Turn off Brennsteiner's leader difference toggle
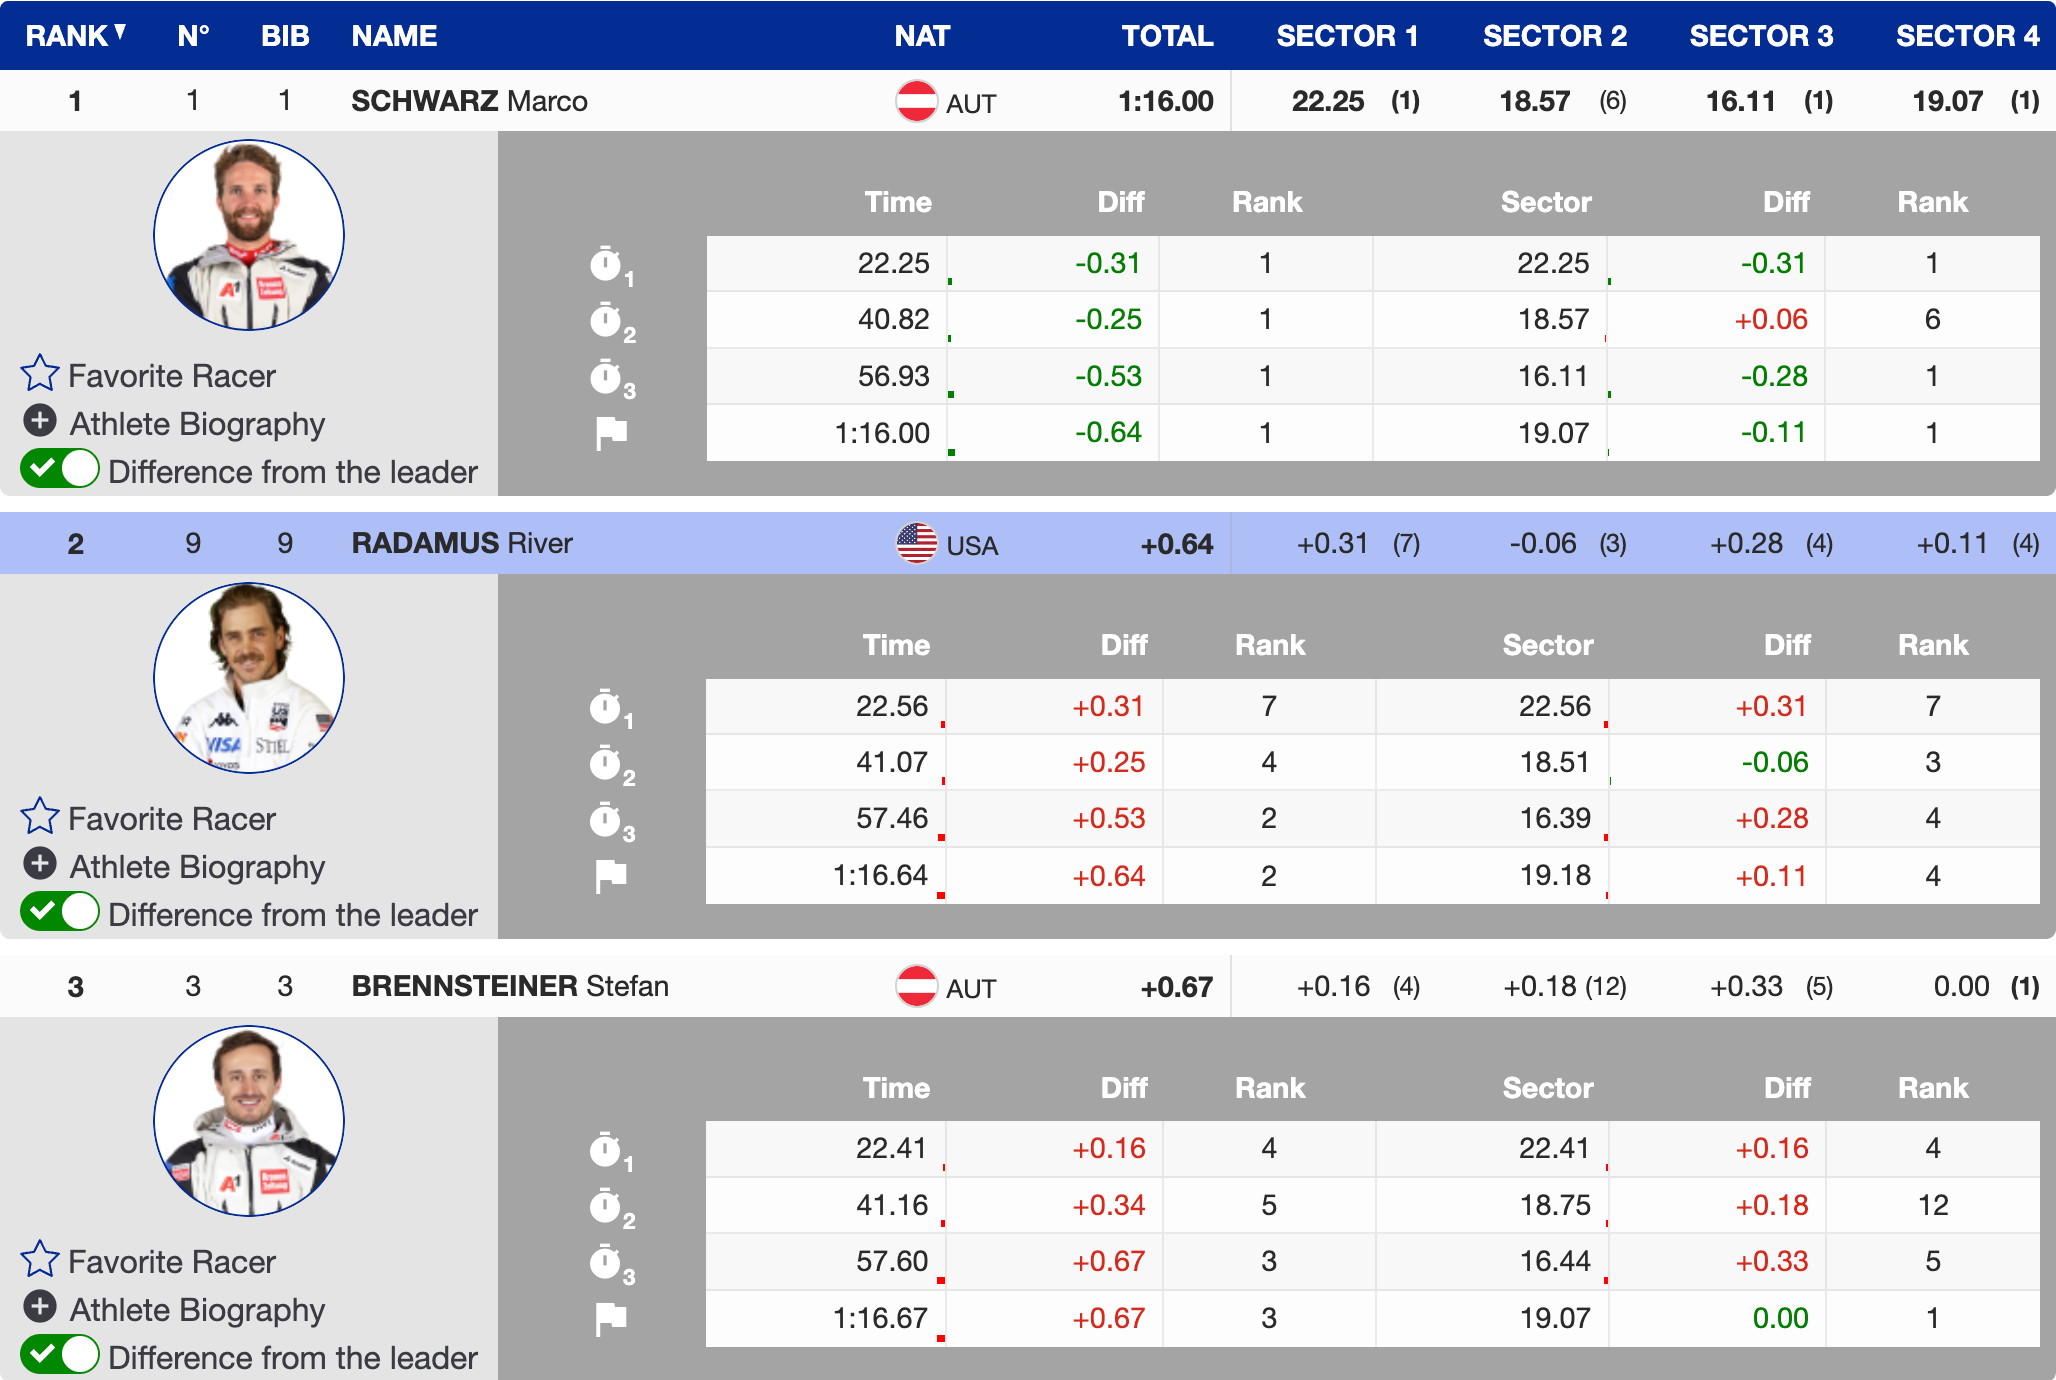This screenshot has width=2056, height=1380. tap(60, 1355)
